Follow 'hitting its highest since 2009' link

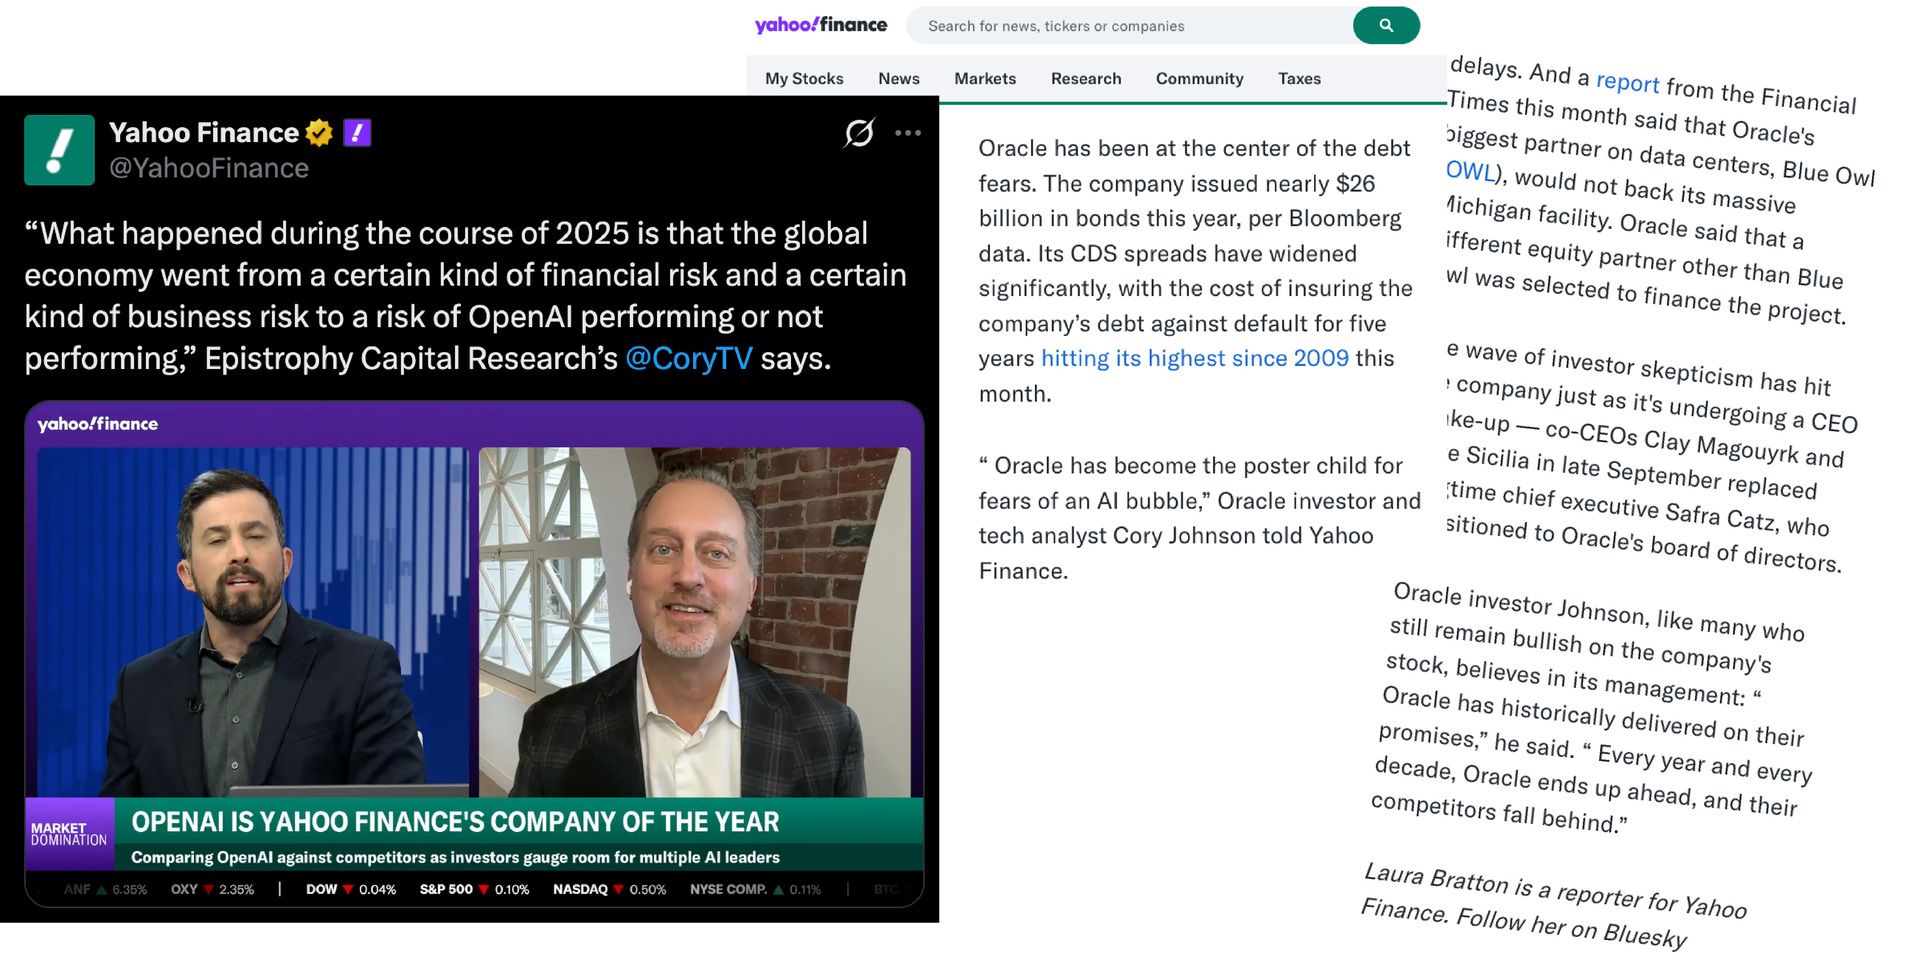coord(1195,358)
